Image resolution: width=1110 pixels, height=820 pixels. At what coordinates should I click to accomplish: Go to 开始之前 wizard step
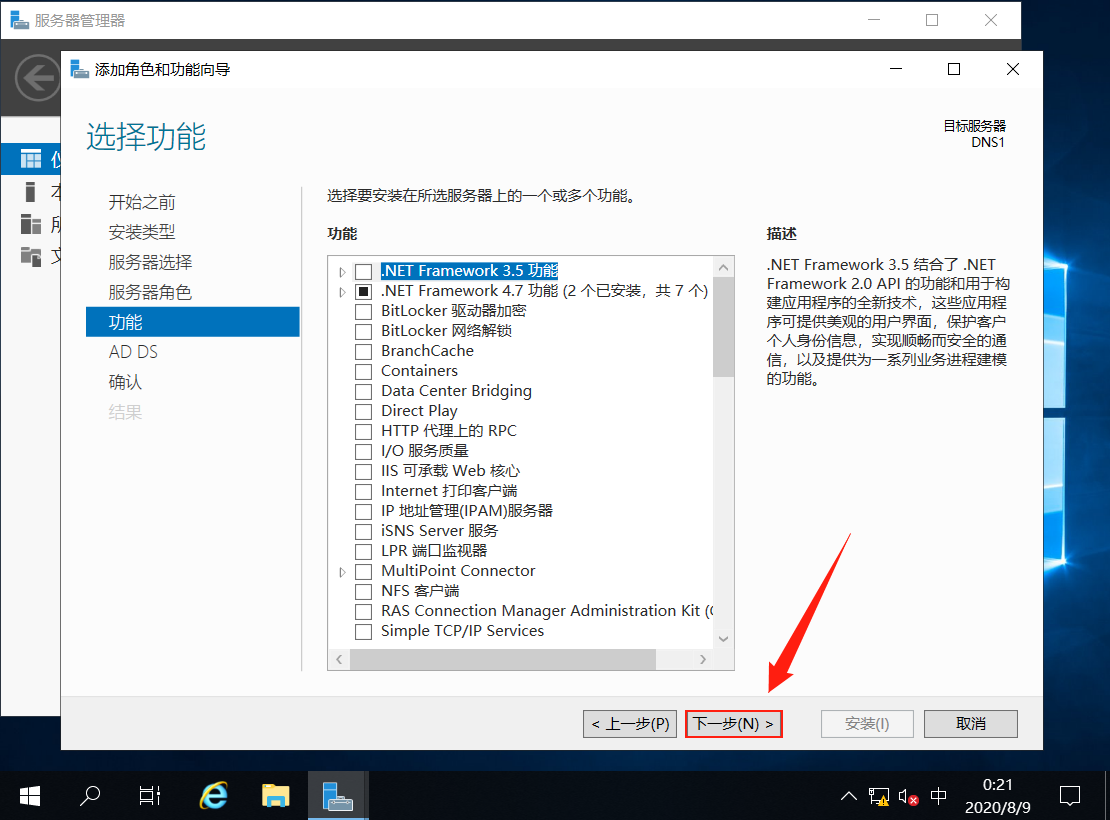pos(142,203)
